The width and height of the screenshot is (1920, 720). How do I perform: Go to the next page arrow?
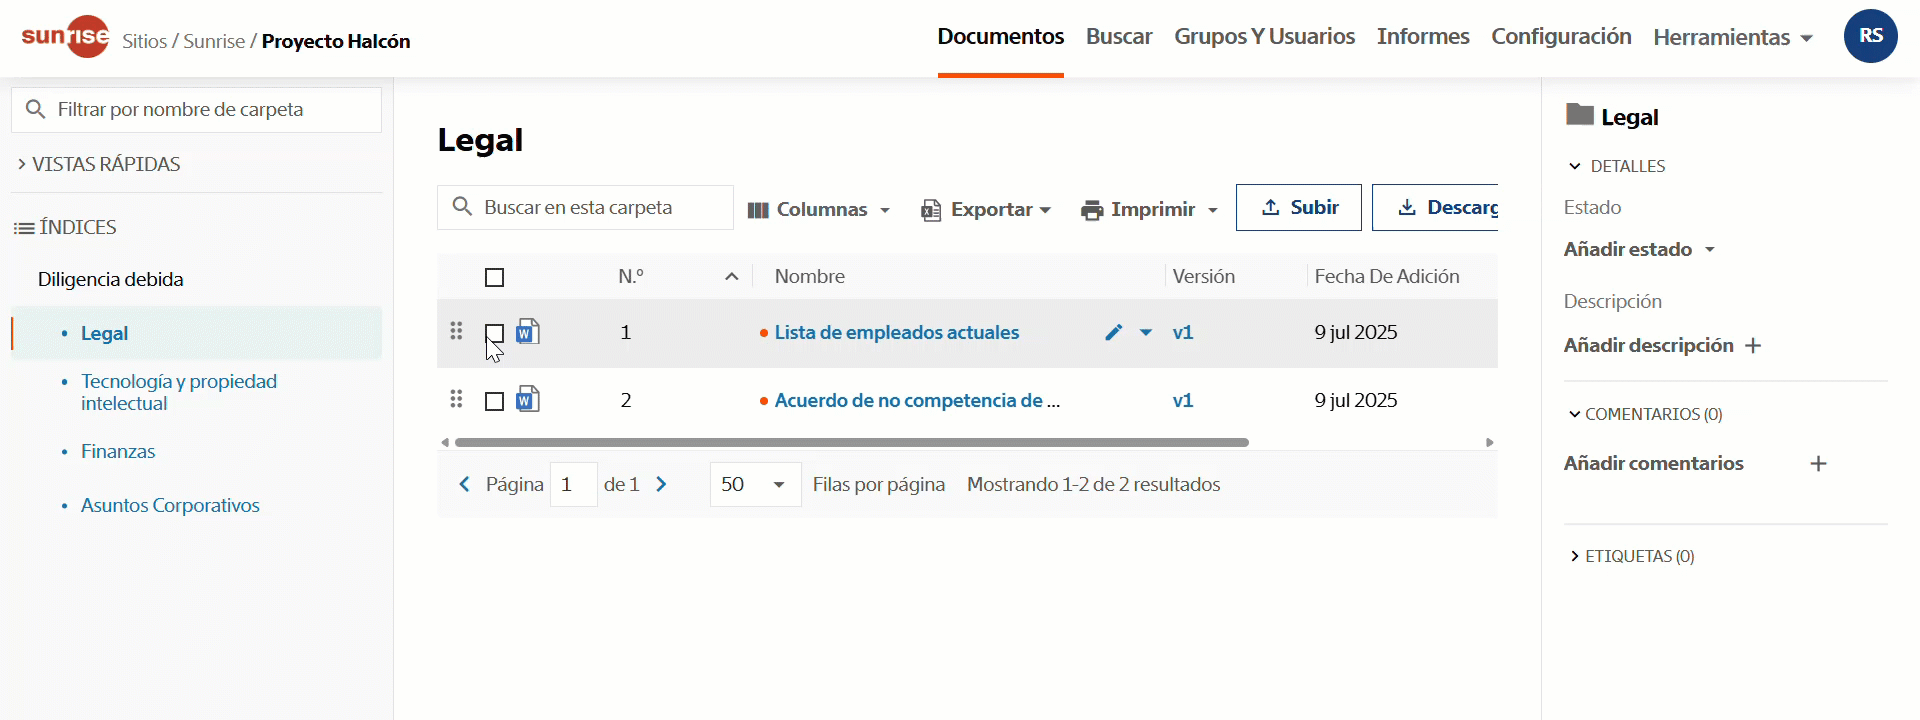(661, 484)
